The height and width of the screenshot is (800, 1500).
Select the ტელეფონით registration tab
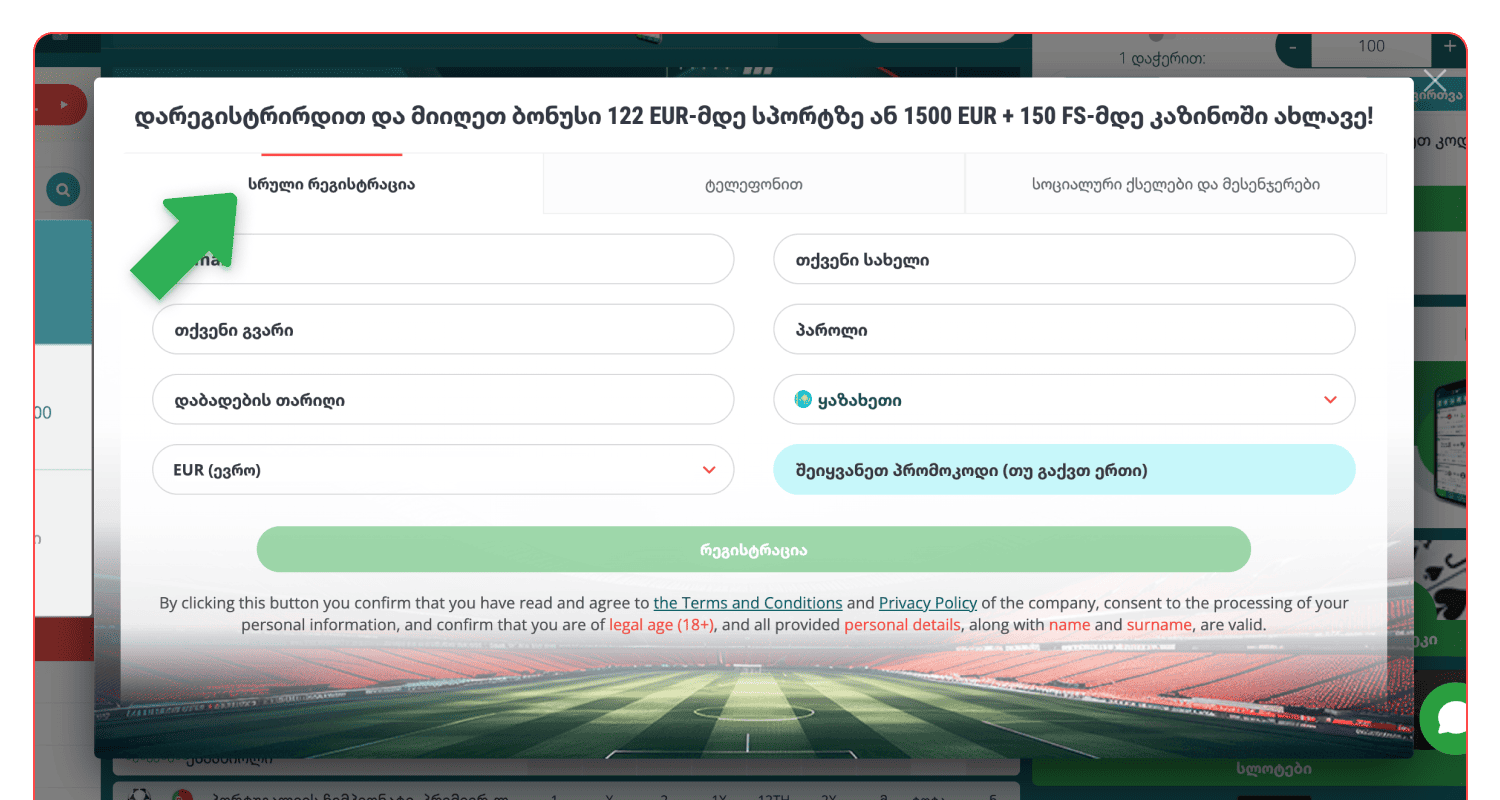click(x=753, y=184)
